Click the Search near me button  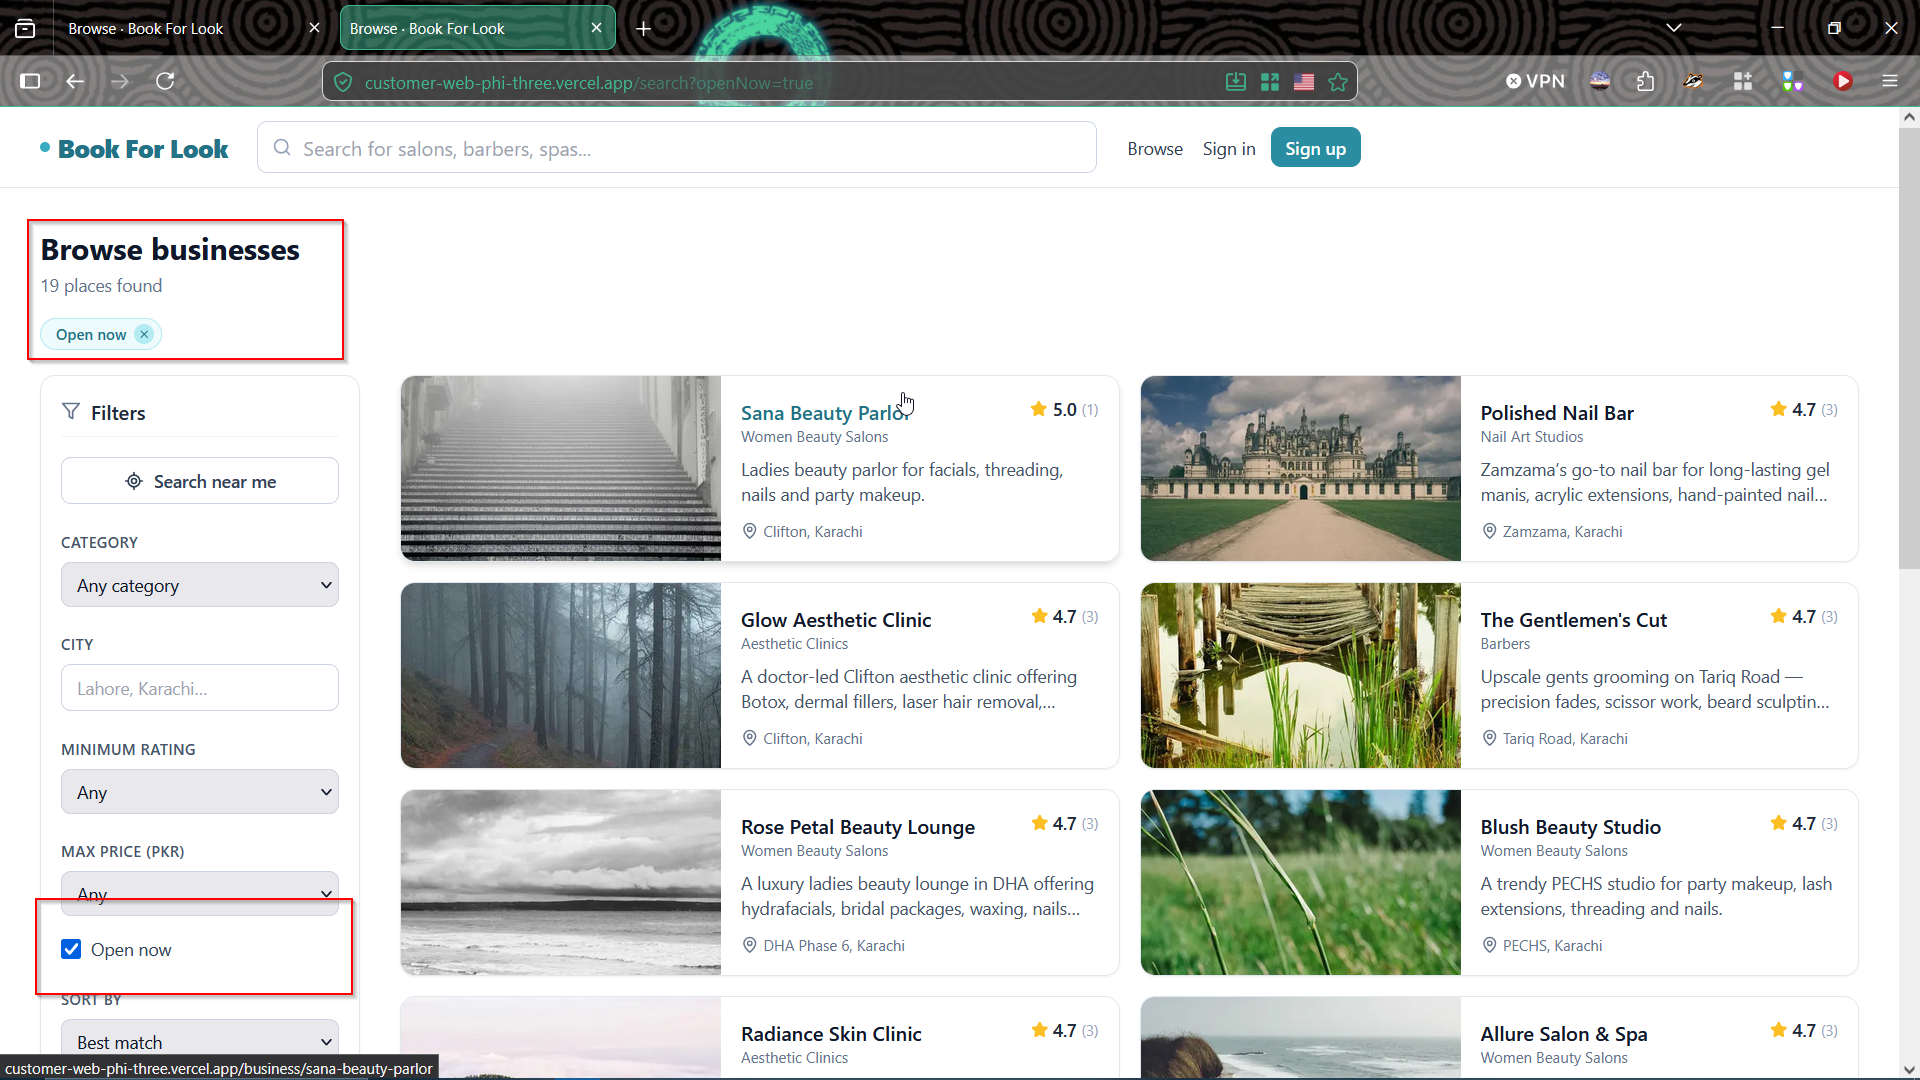200,481
